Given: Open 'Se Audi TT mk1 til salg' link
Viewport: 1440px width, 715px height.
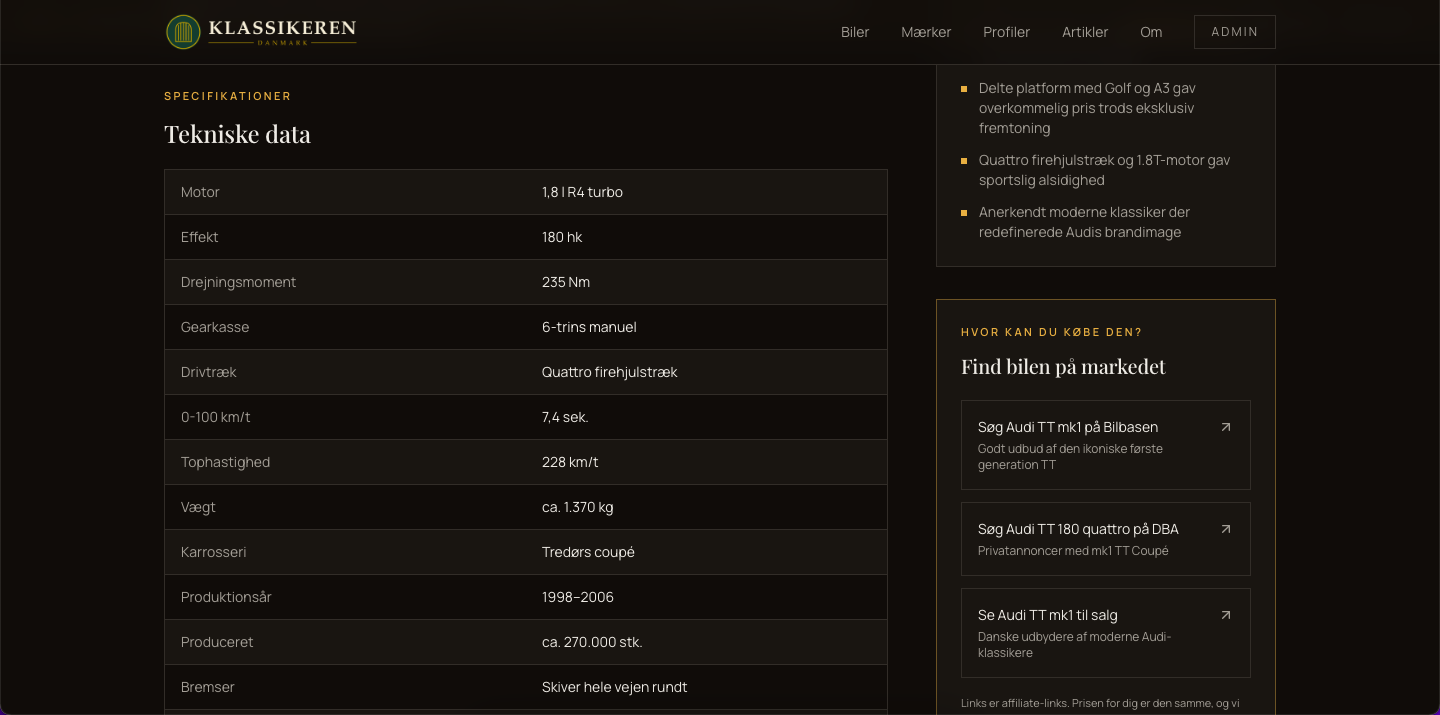Looking at the screenshot, I should [1106, 633].
